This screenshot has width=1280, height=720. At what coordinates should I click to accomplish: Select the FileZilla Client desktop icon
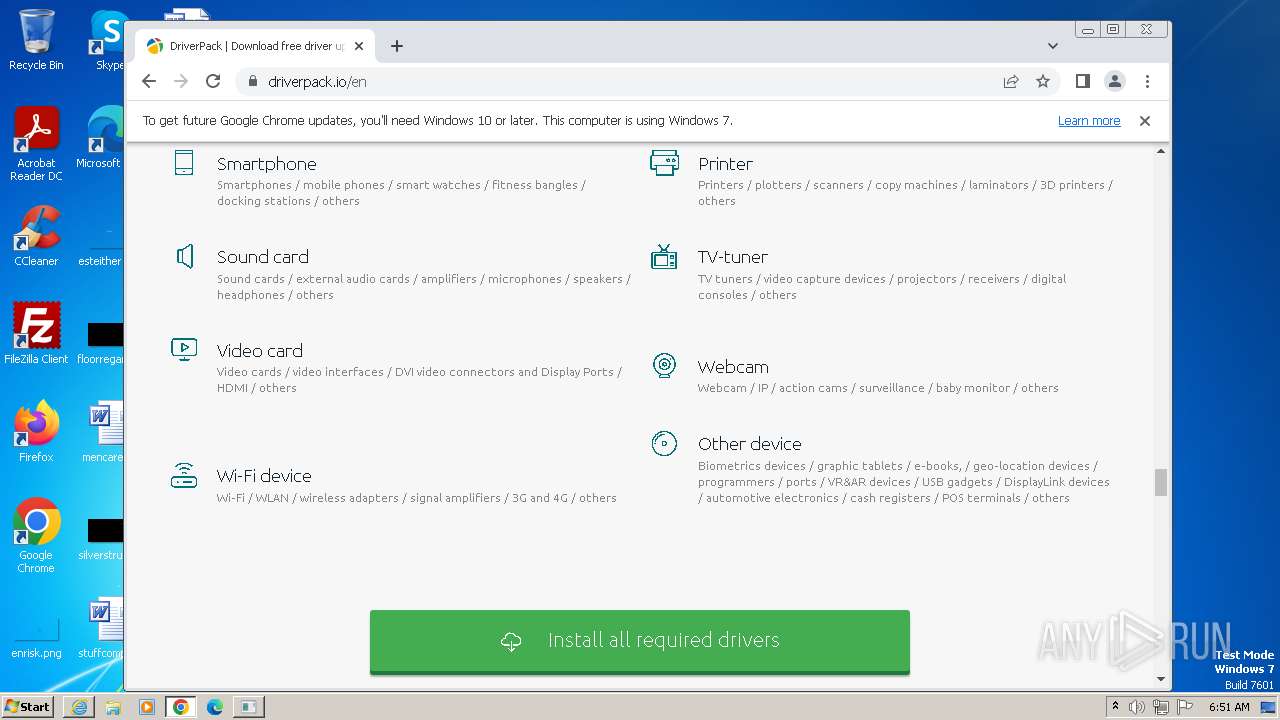point(36,334)
